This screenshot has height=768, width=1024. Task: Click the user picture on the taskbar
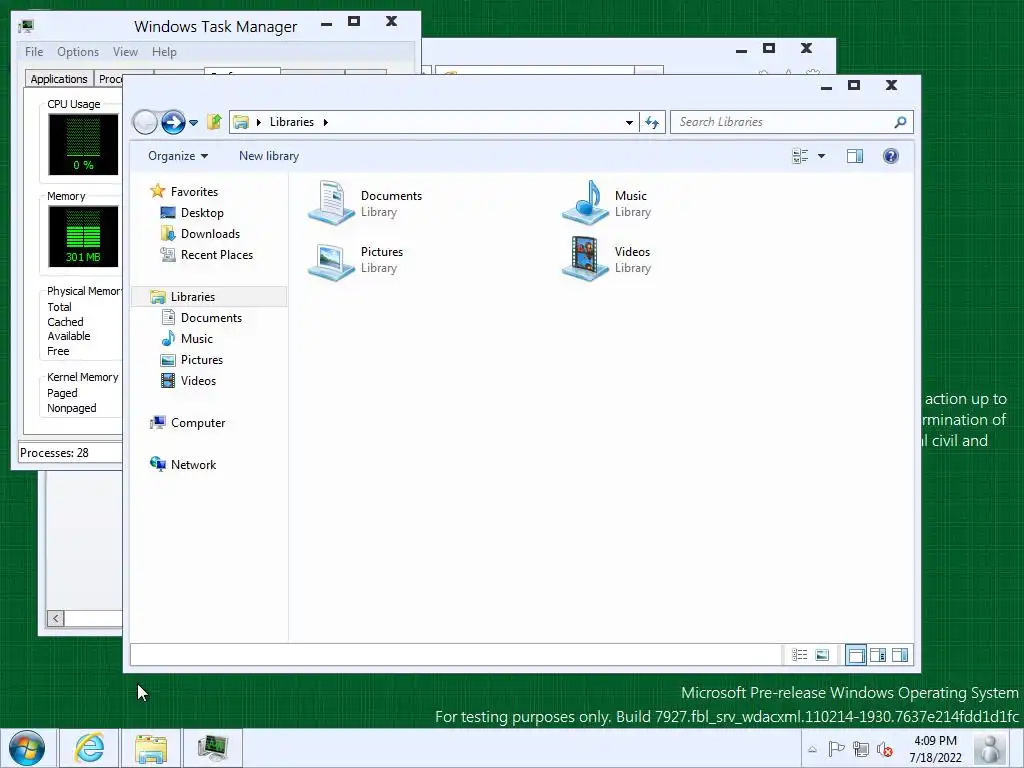coord(990,748)
